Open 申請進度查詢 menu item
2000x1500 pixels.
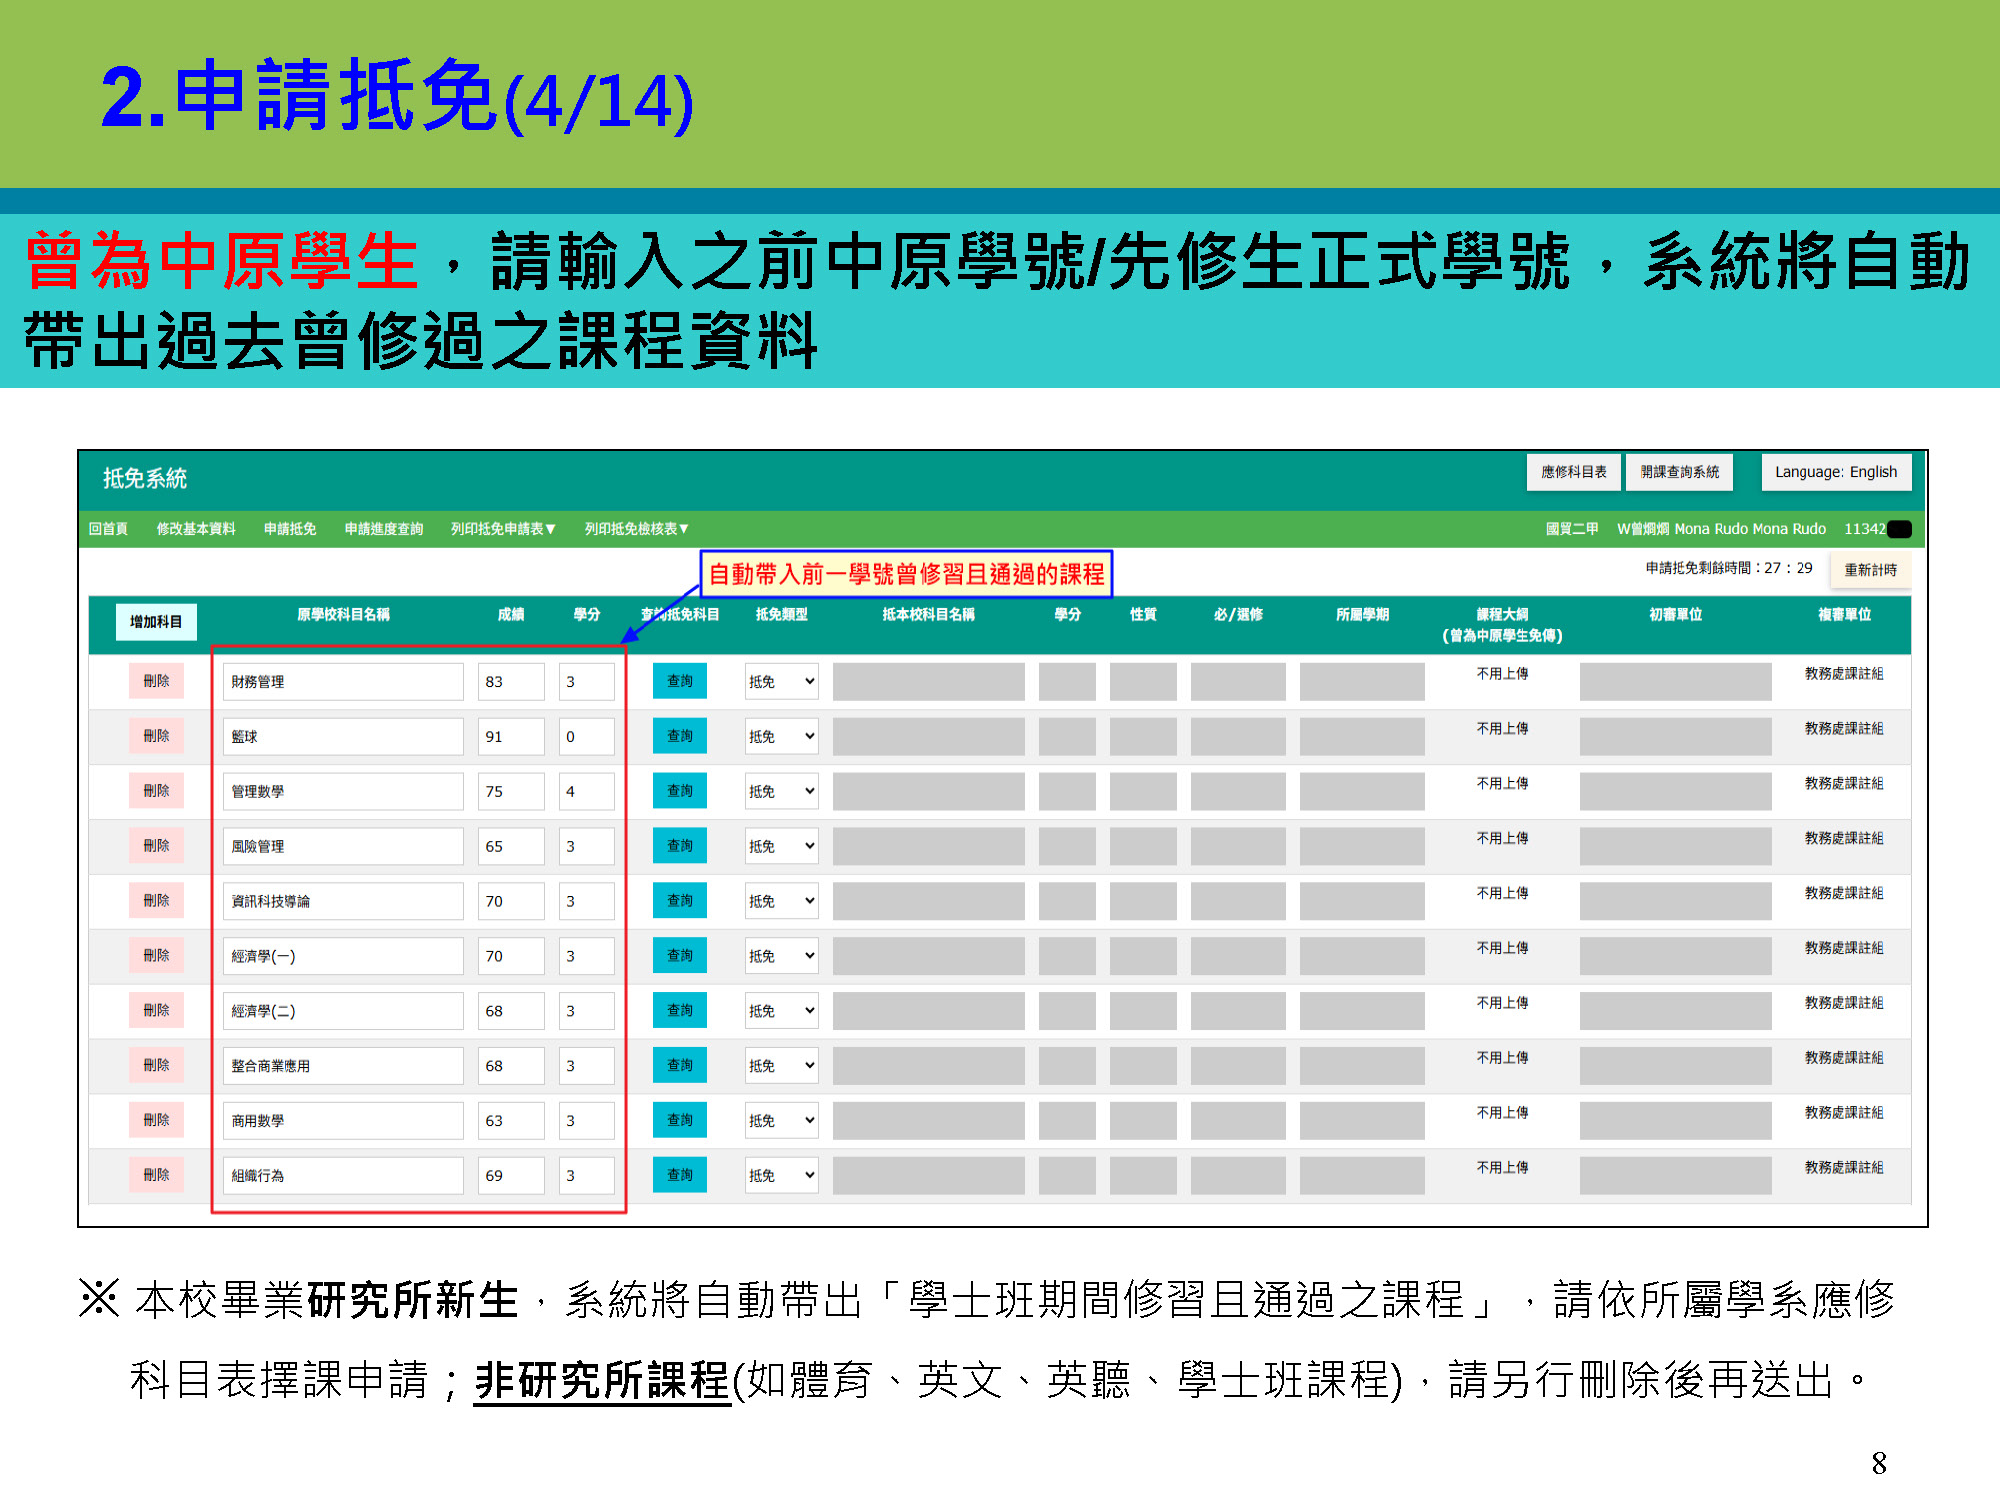pyautogui.click(x=384, y=529)
